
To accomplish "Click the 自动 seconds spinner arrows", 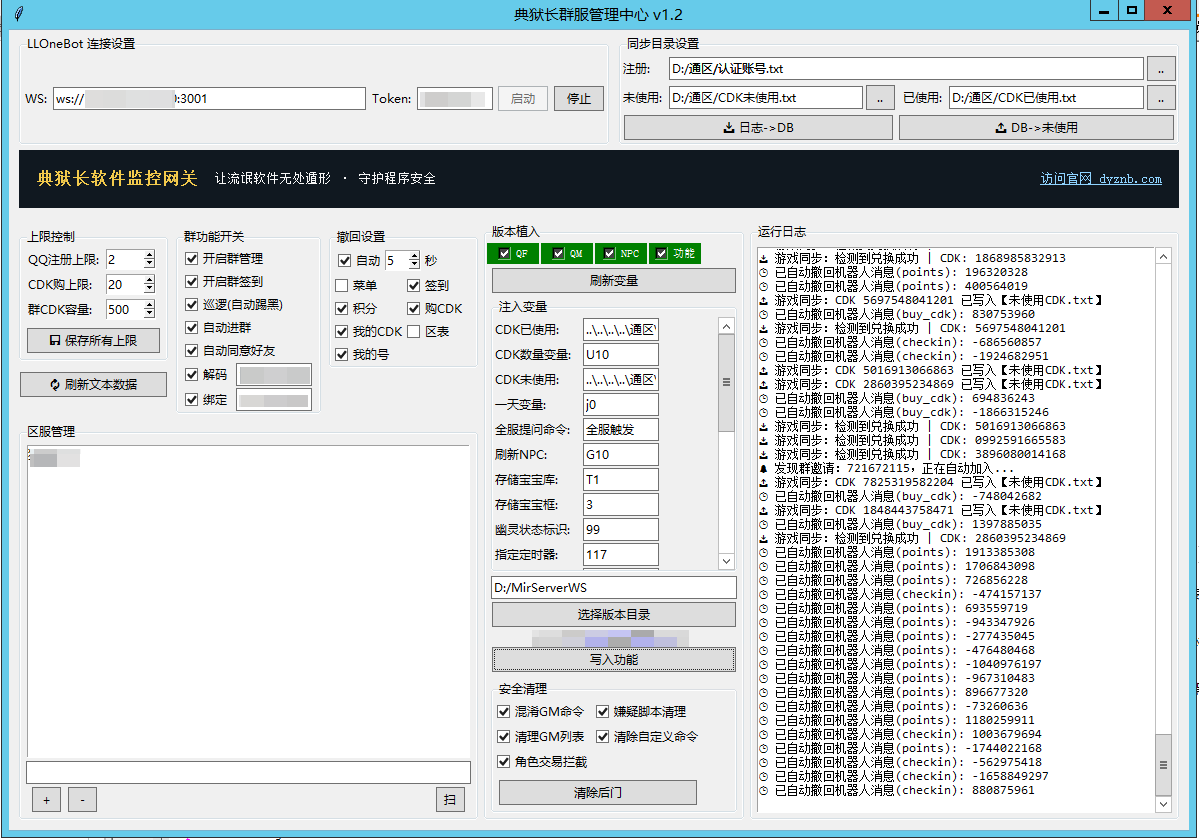I will coord(414,261).
